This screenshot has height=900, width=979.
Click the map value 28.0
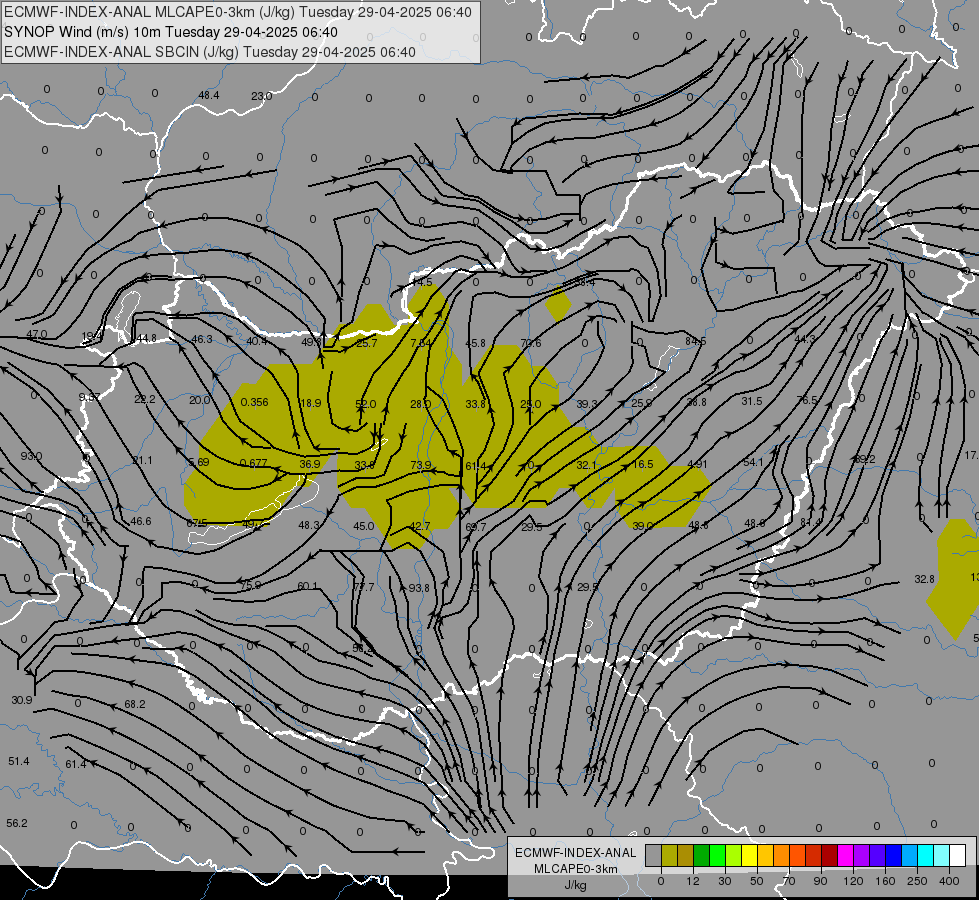click(420, 404)
